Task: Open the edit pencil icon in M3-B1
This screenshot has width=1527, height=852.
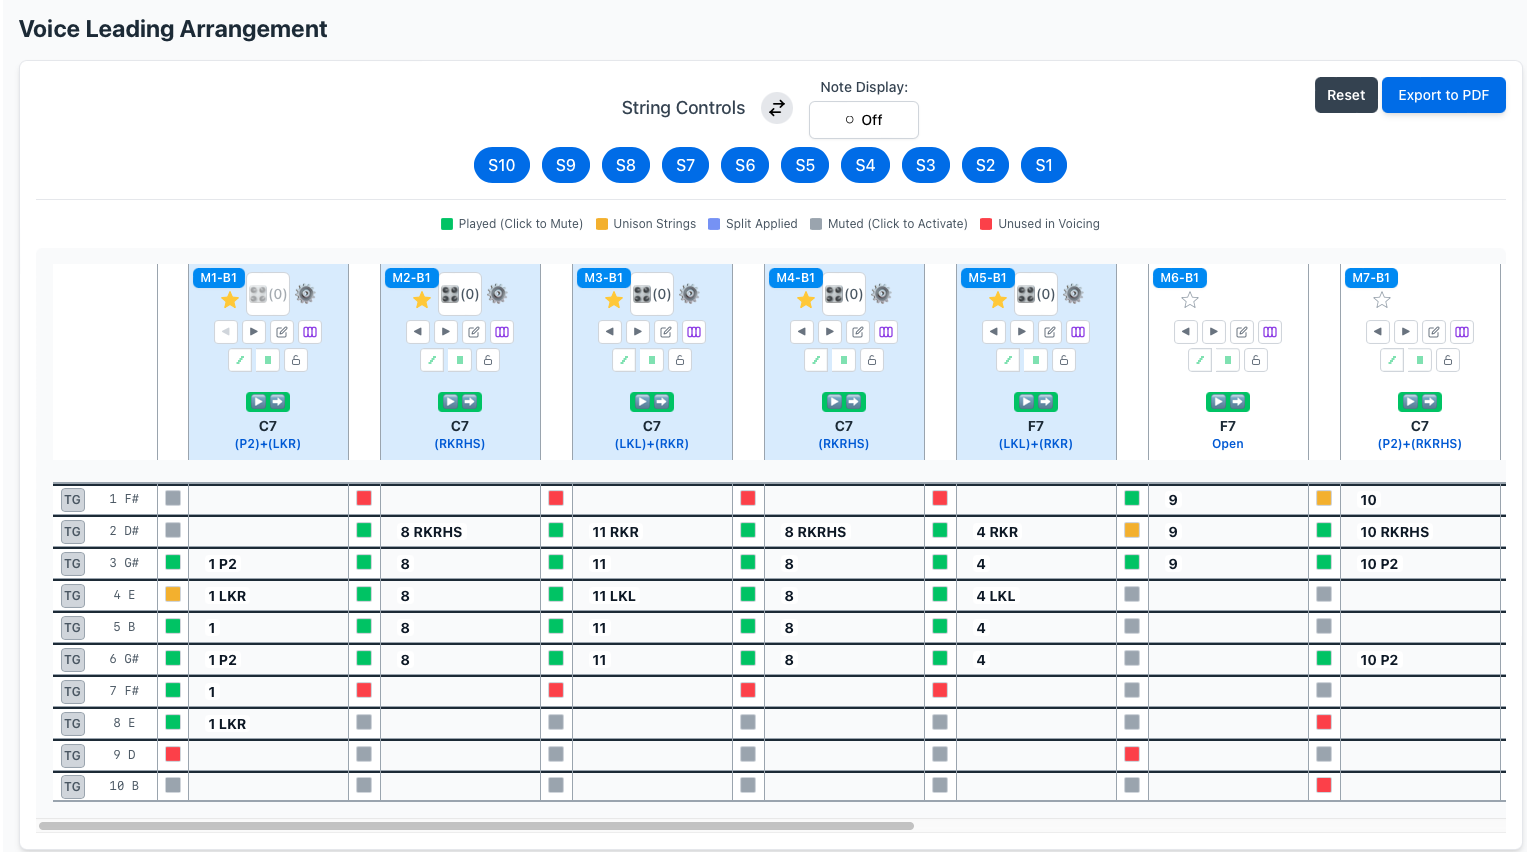Action: (x=666, y=332)
